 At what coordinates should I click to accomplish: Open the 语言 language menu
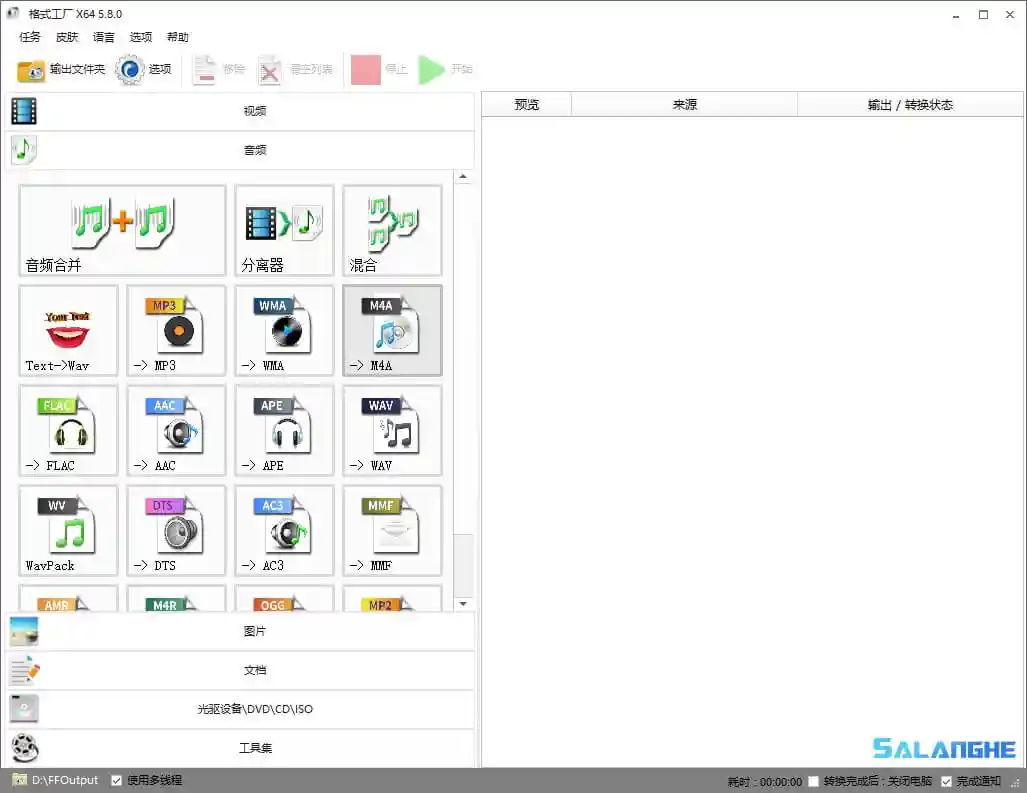pyautogui.click(x=104, y=37)
